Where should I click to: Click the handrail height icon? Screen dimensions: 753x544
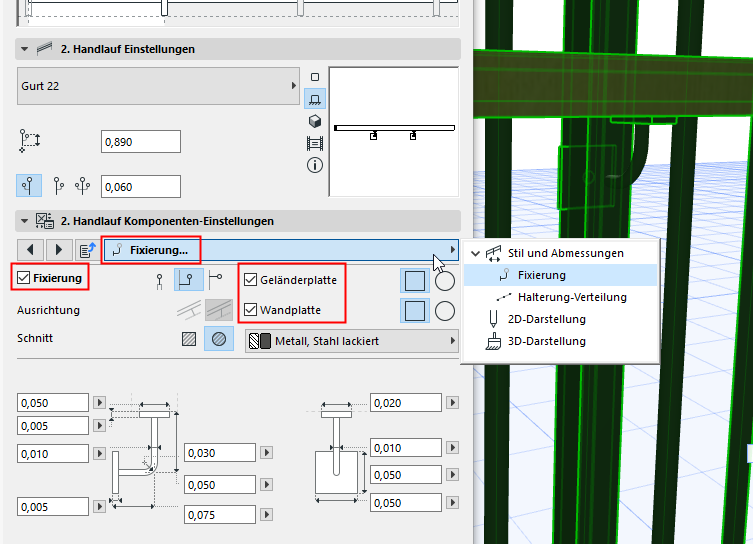pos(29,141)
